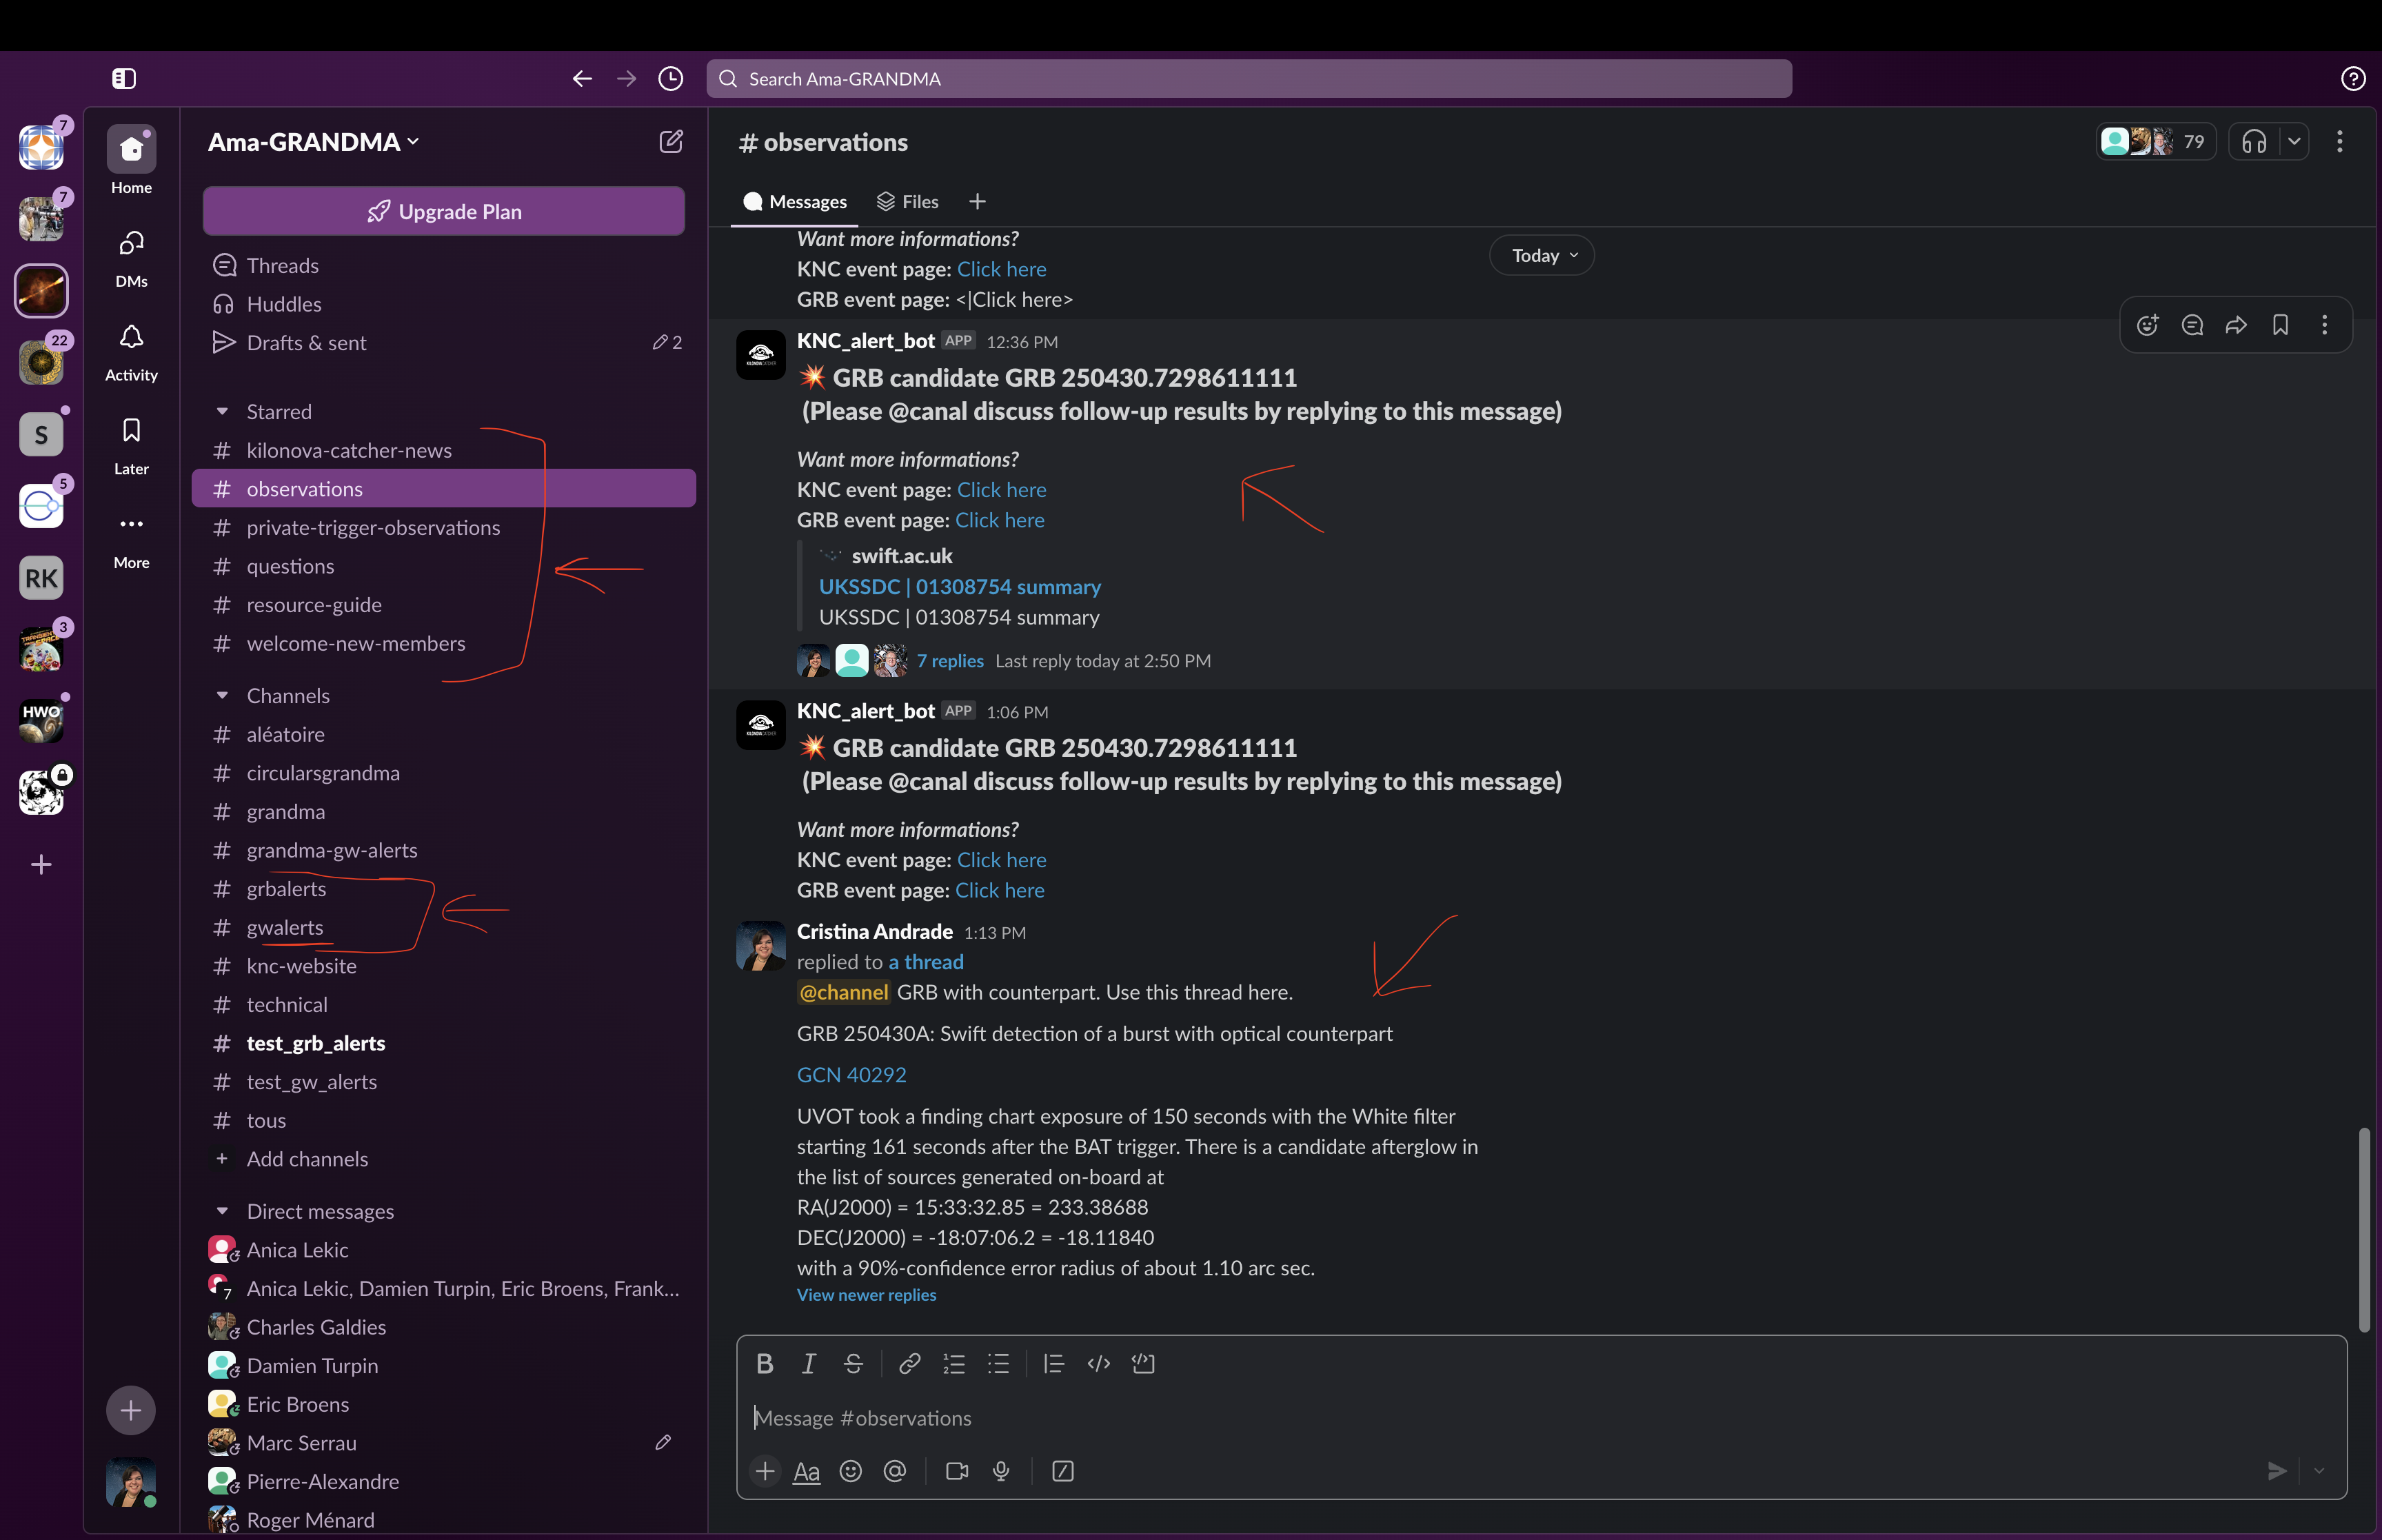Viewport: 2382px width, 1540px height.
Task: Insert a link in the composer
Action: click(909, 1364)
